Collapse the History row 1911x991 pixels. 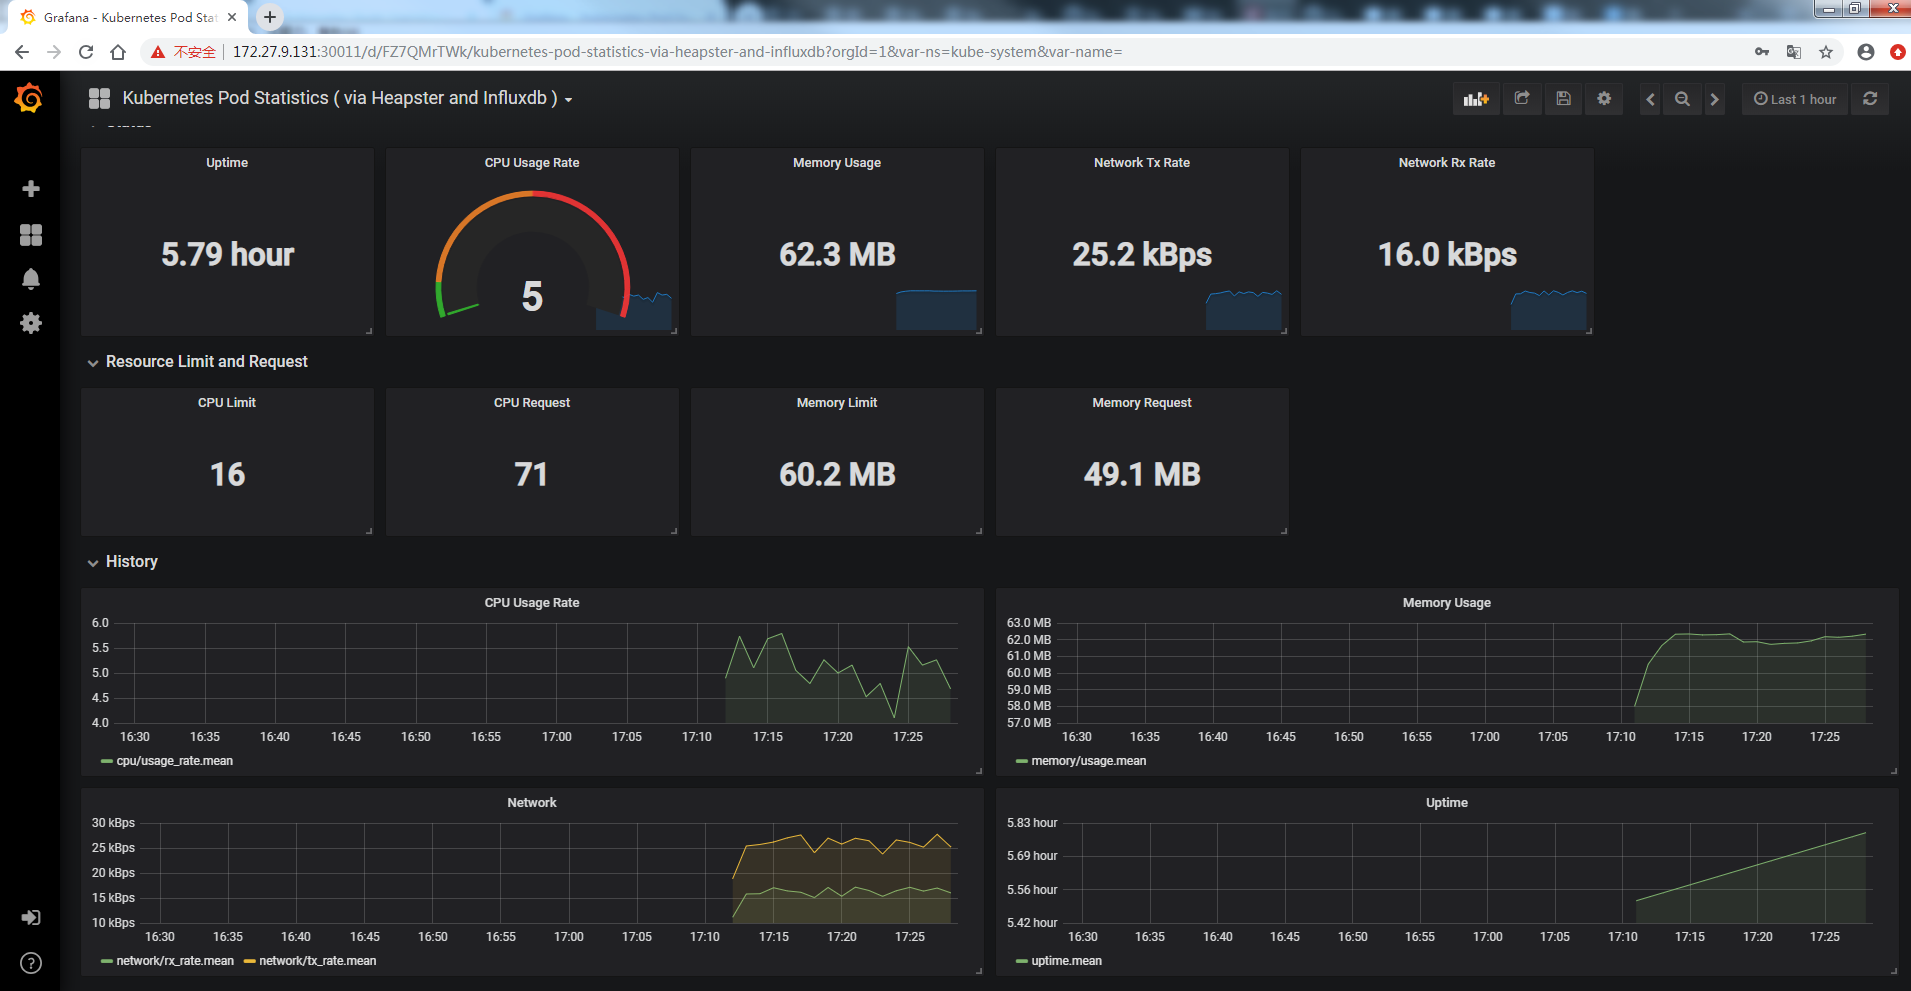click(x=131, y=562)
